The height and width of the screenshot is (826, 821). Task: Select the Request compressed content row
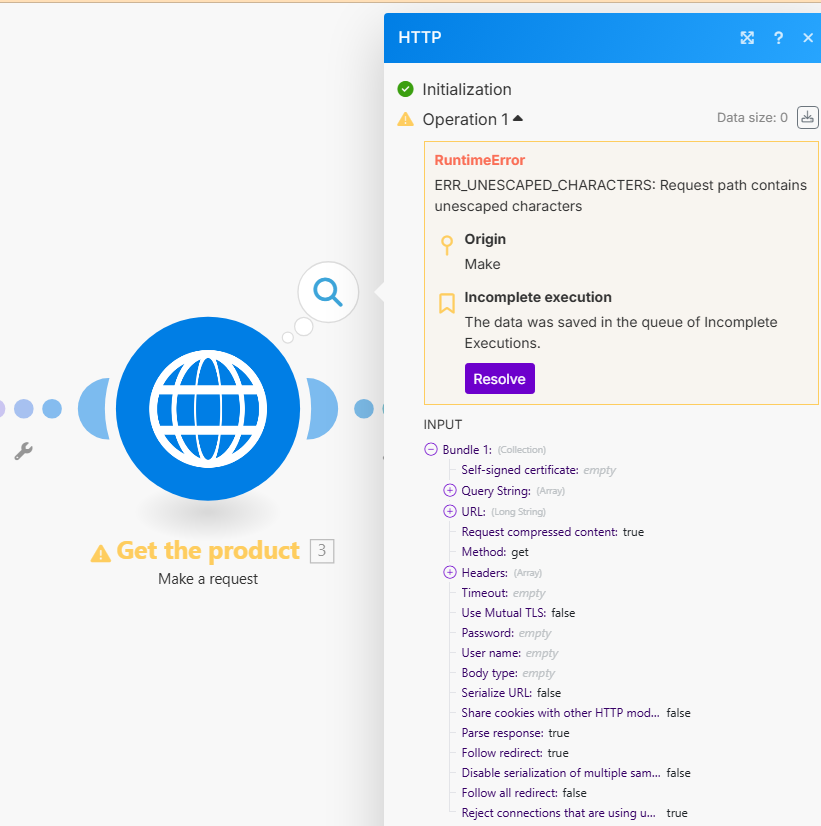pos(552,532)
